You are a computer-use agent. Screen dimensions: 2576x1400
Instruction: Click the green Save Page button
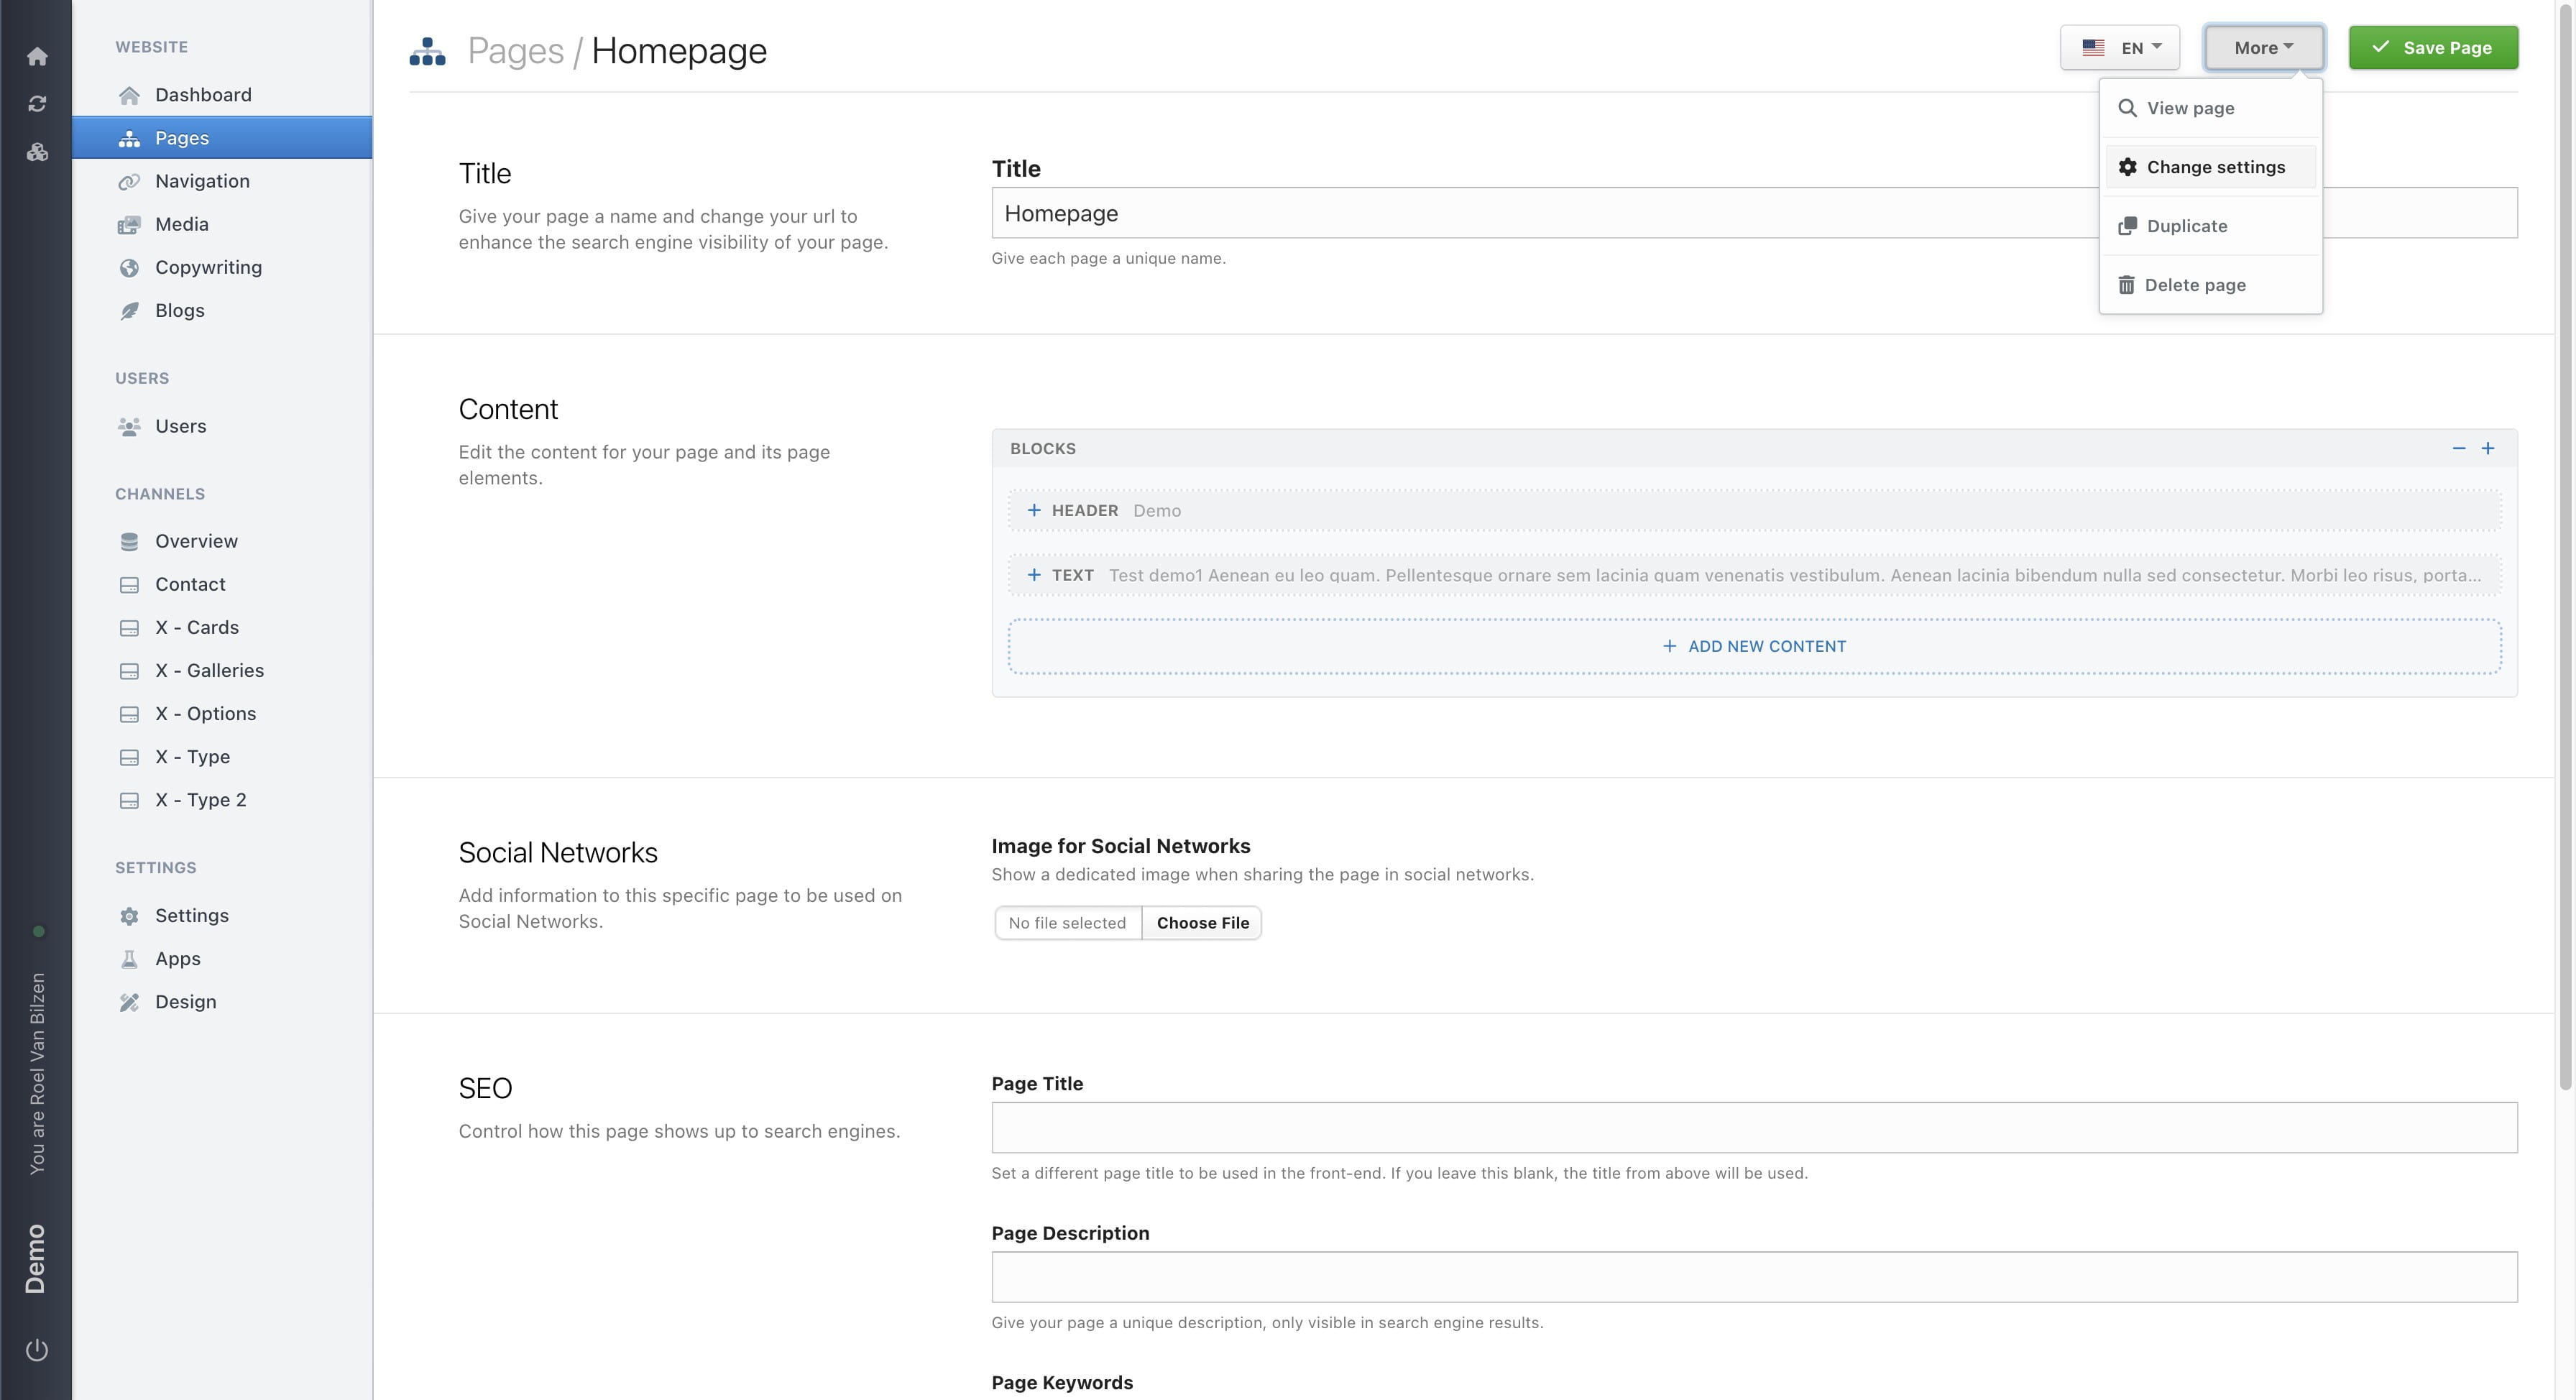click(2433, 48)
